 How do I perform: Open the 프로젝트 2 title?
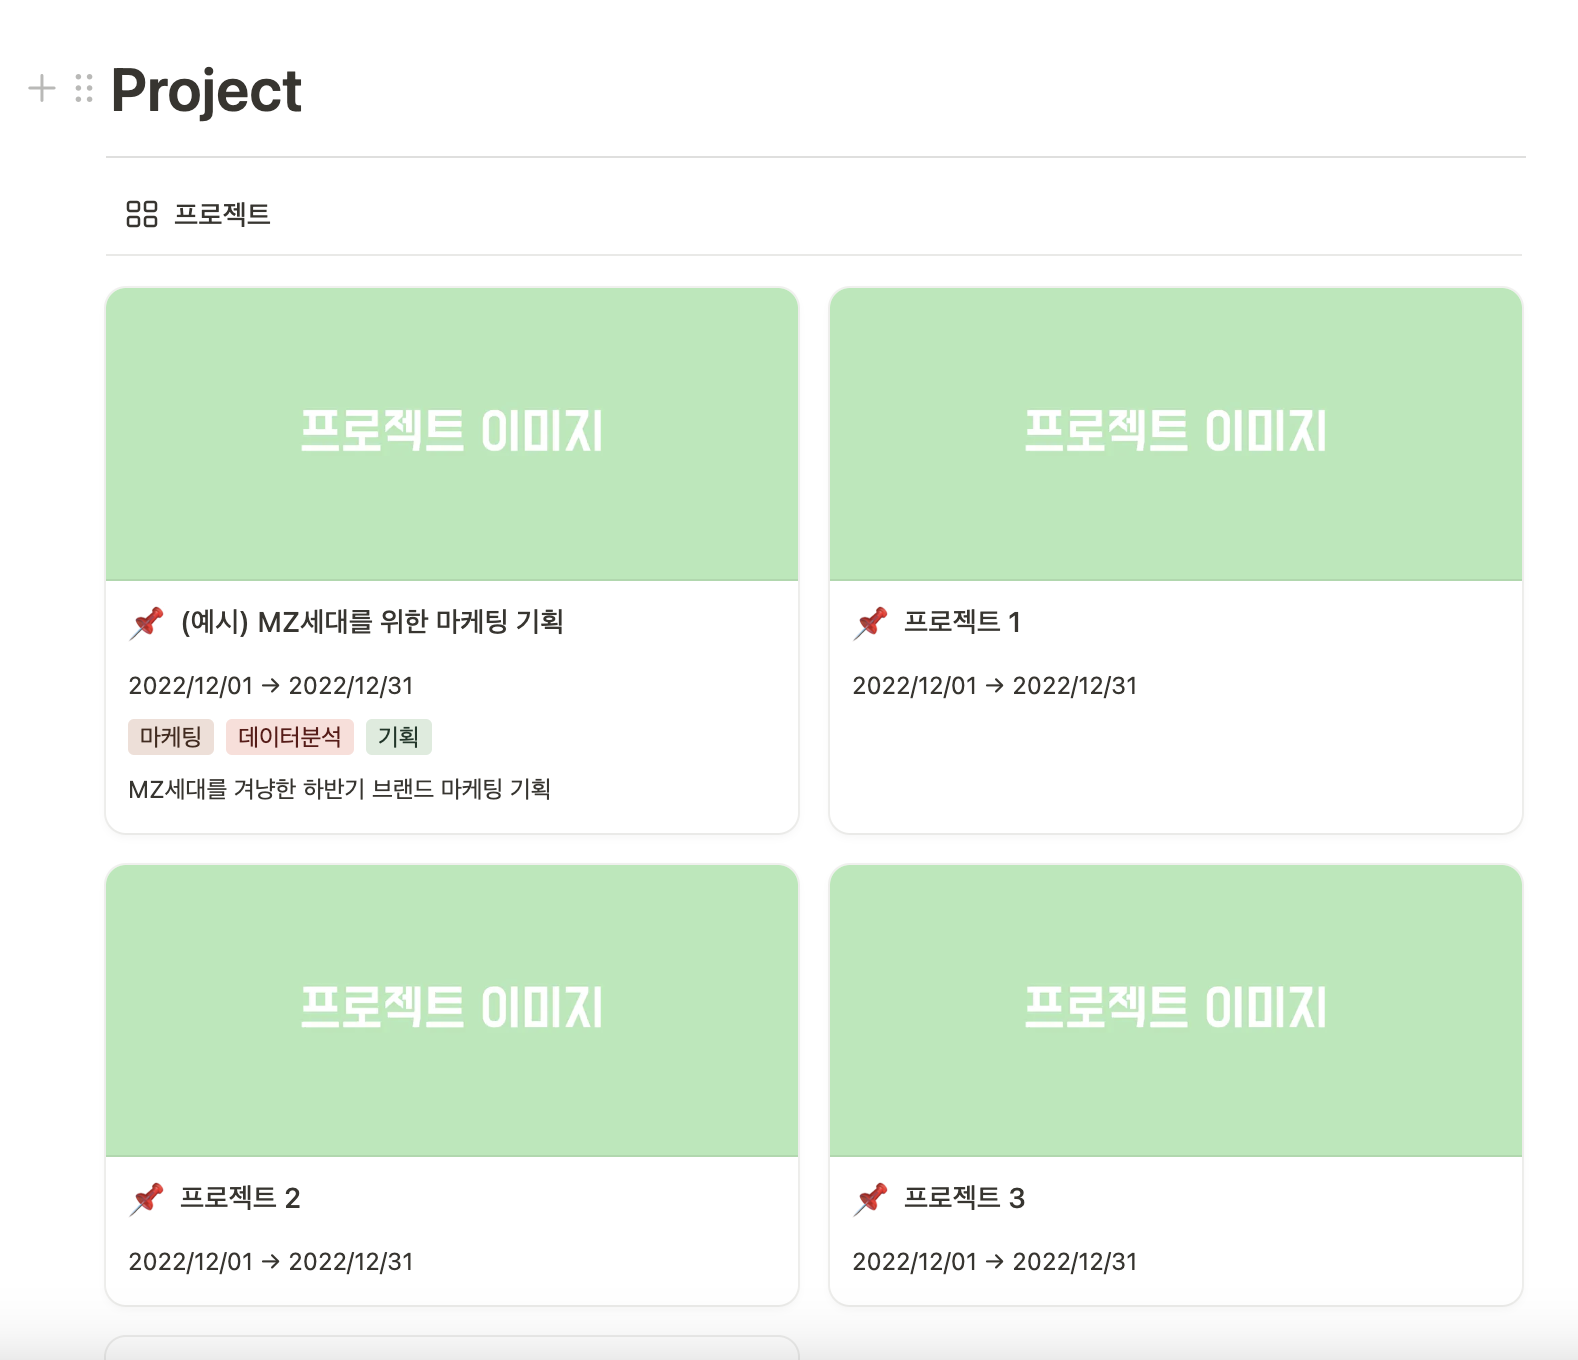tap(240, 1198)
